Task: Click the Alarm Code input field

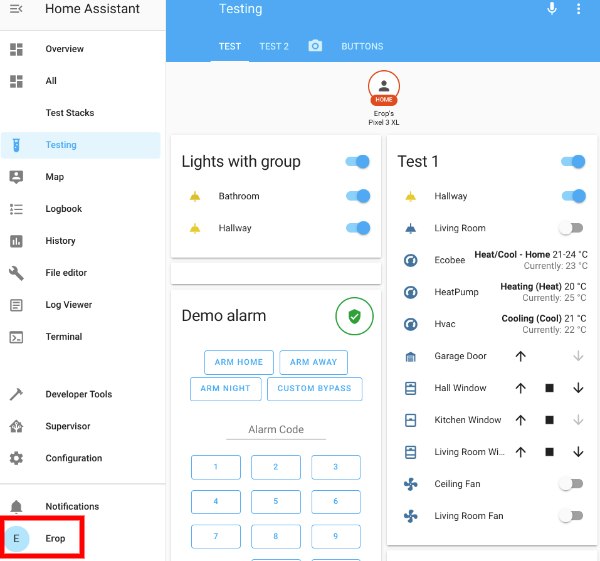Action: click(x=276, y=429)
